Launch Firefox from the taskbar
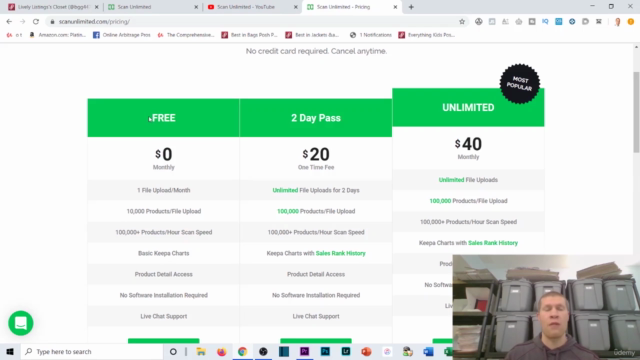 pos(222,351)
